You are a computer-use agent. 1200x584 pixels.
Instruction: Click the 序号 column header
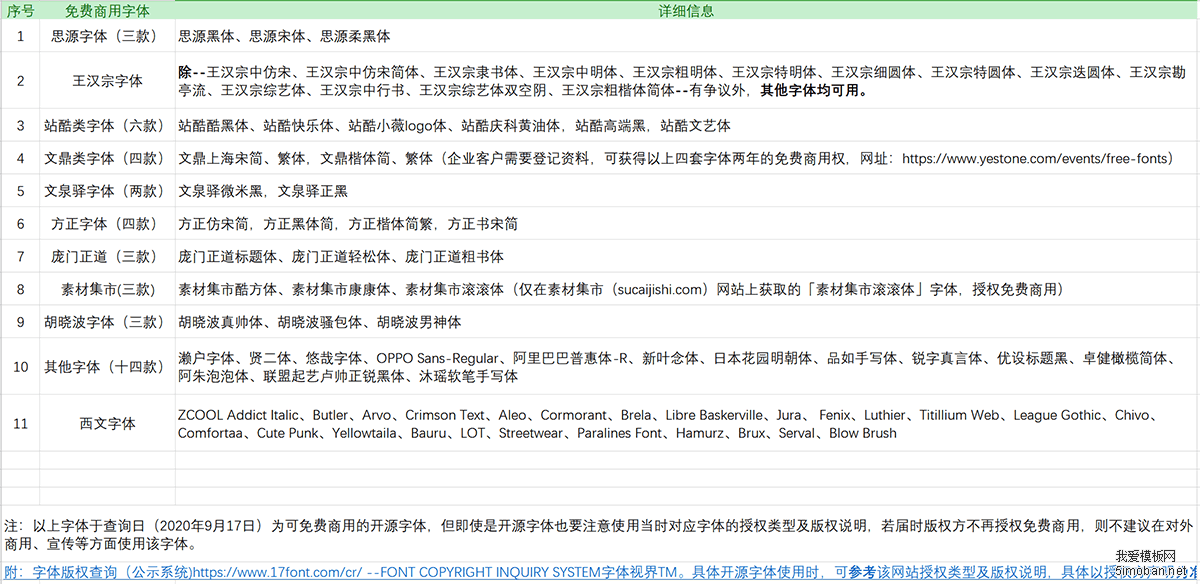tap(20, 11)
